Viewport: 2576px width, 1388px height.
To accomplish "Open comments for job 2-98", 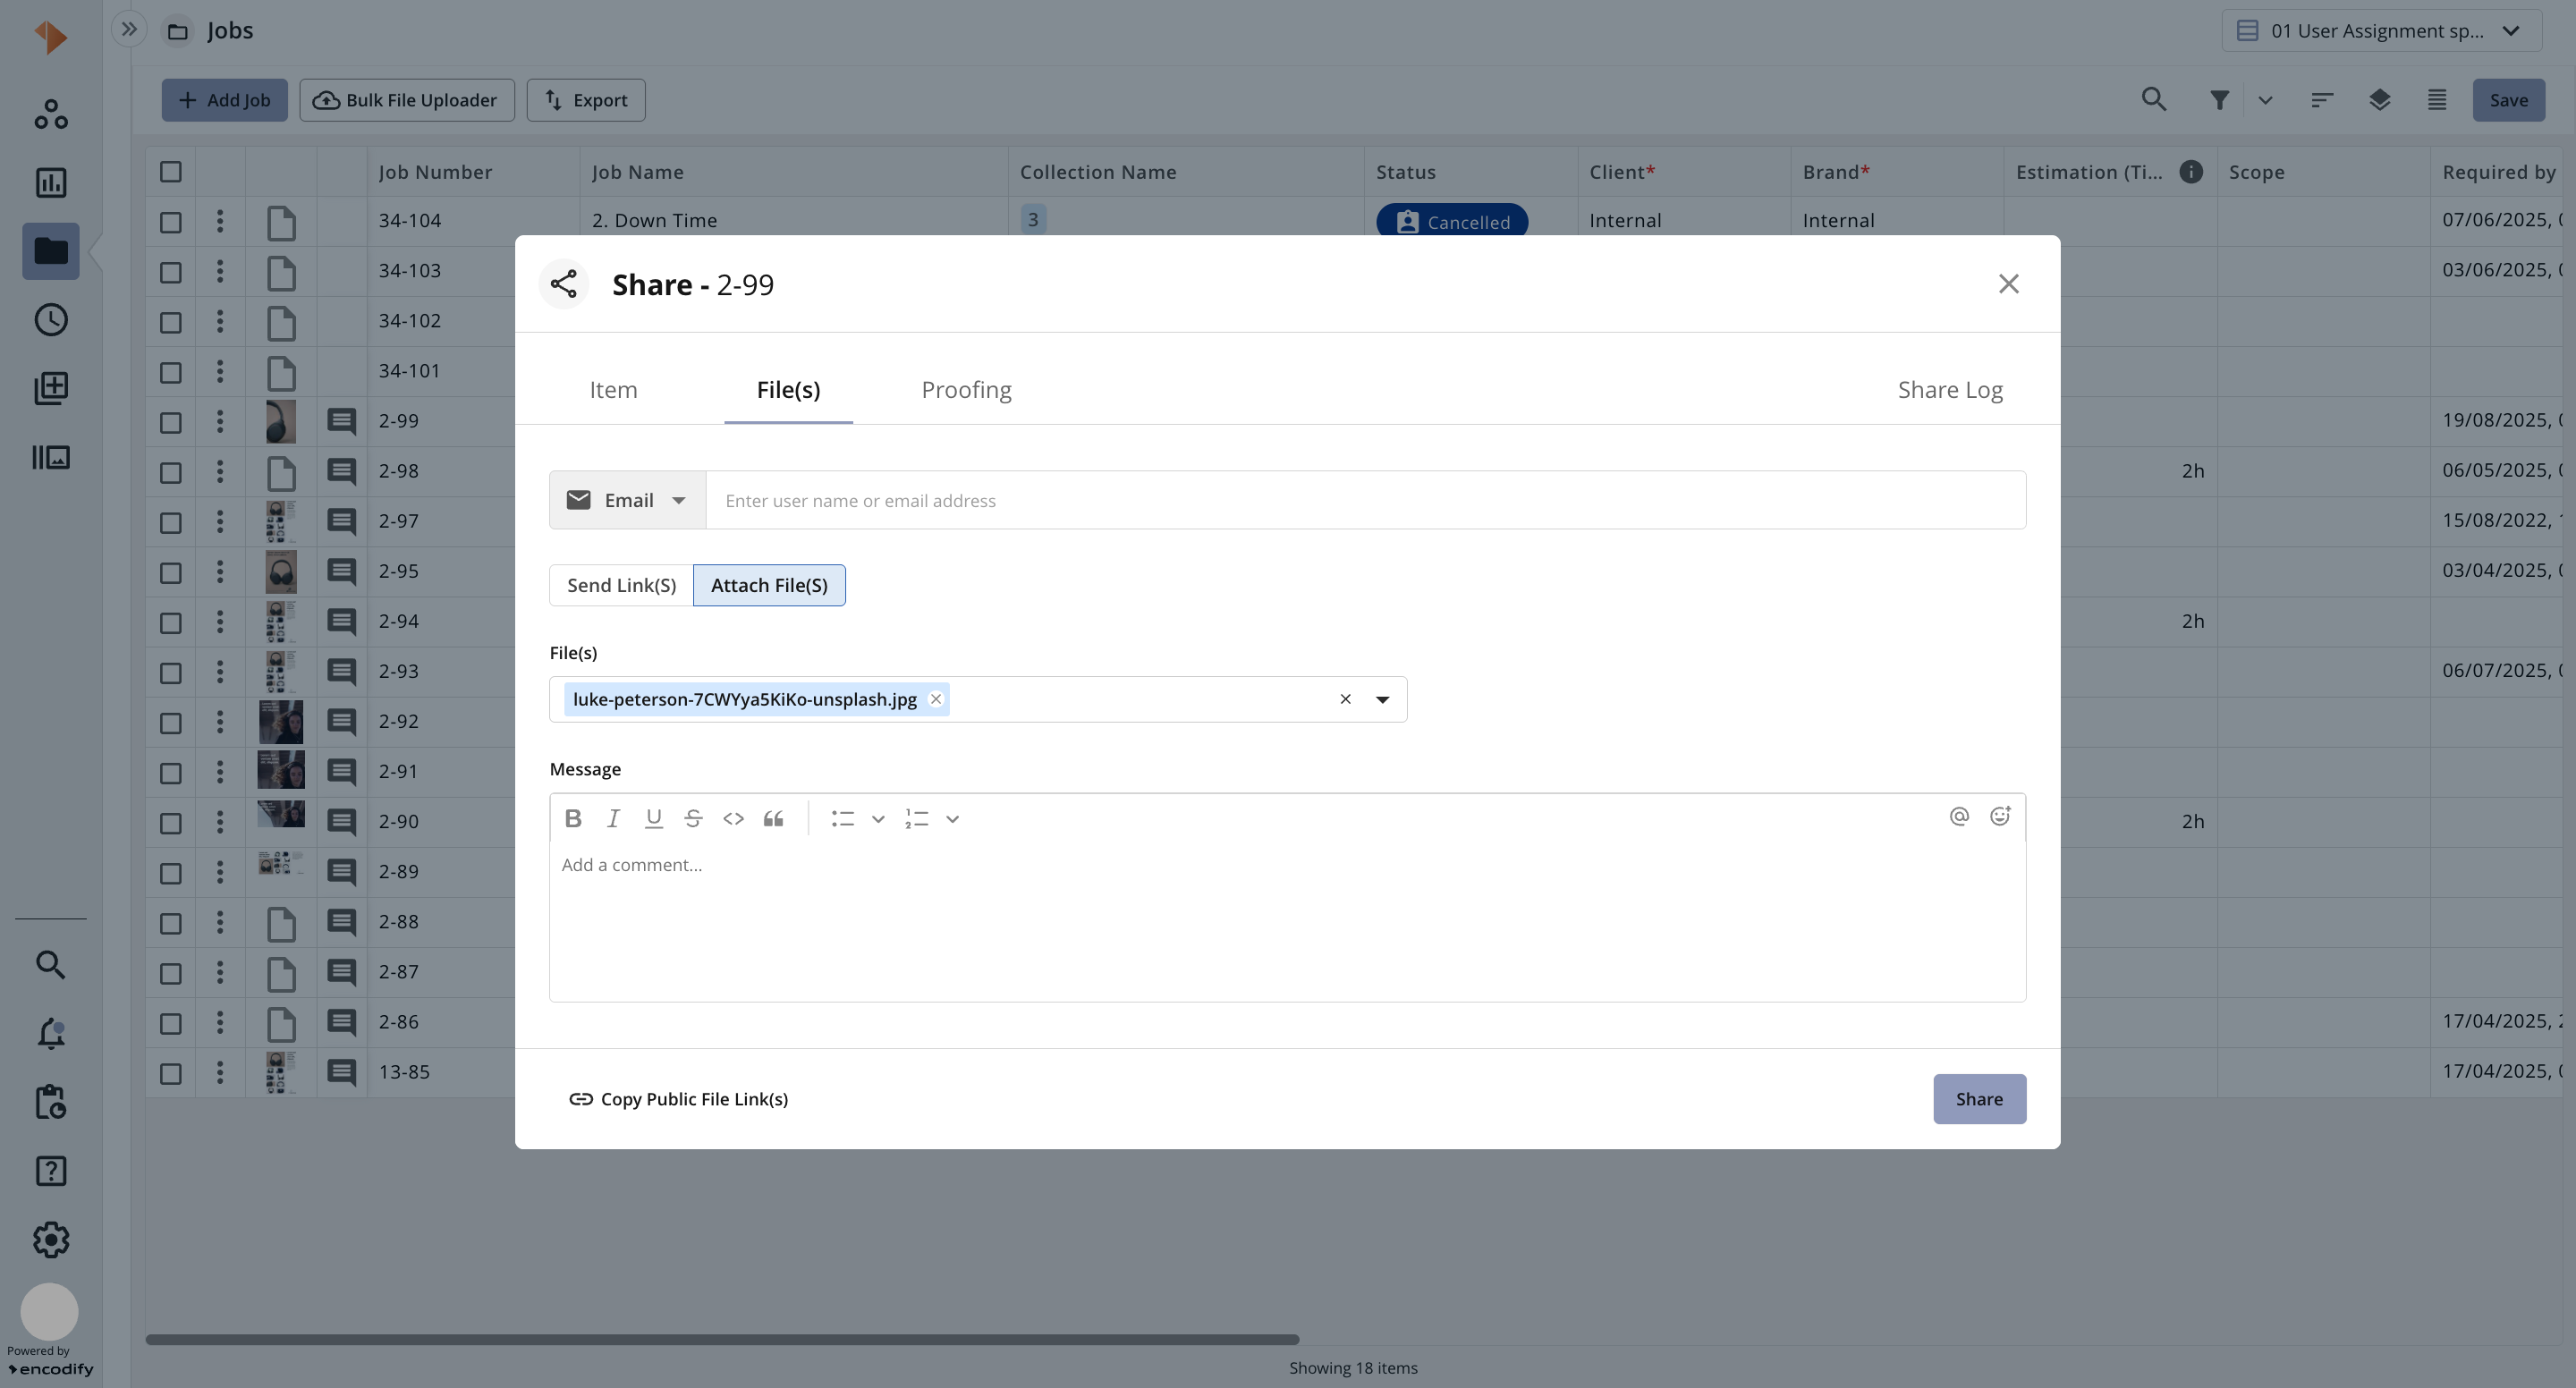I will 341,471.
